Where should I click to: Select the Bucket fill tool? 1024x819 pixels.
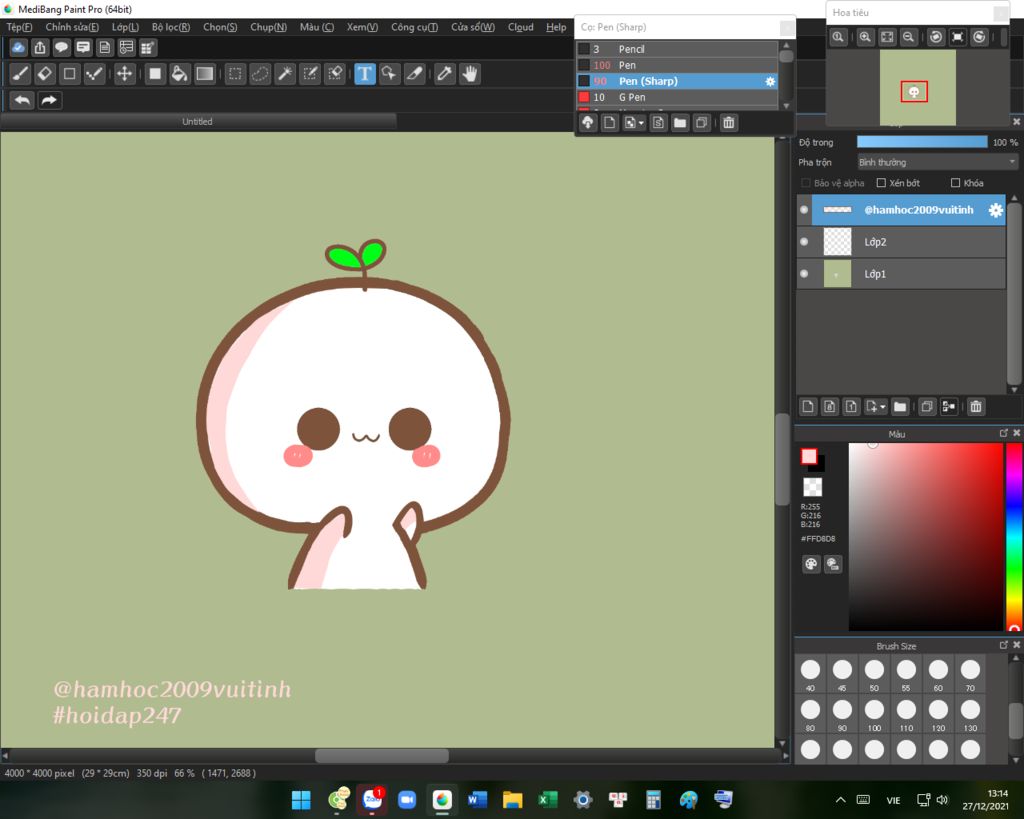[x=180, y=74]
